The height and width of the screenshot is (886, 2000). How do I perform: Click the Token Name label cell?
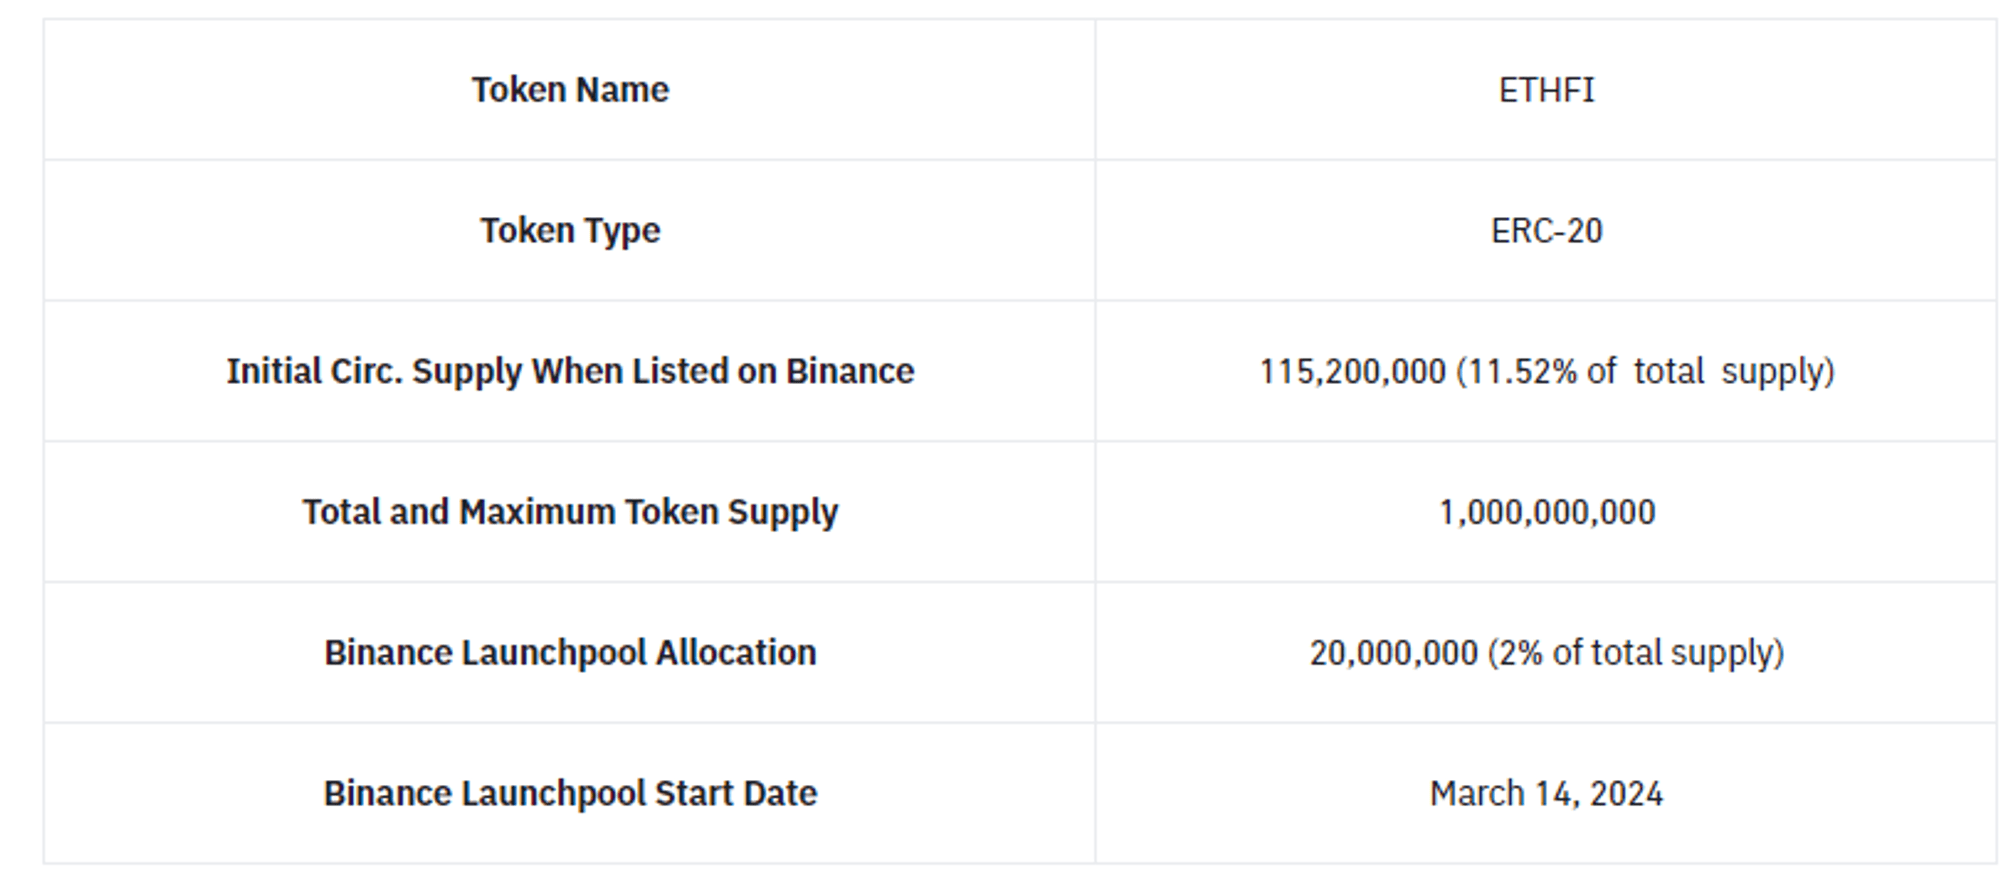[570, 90]
